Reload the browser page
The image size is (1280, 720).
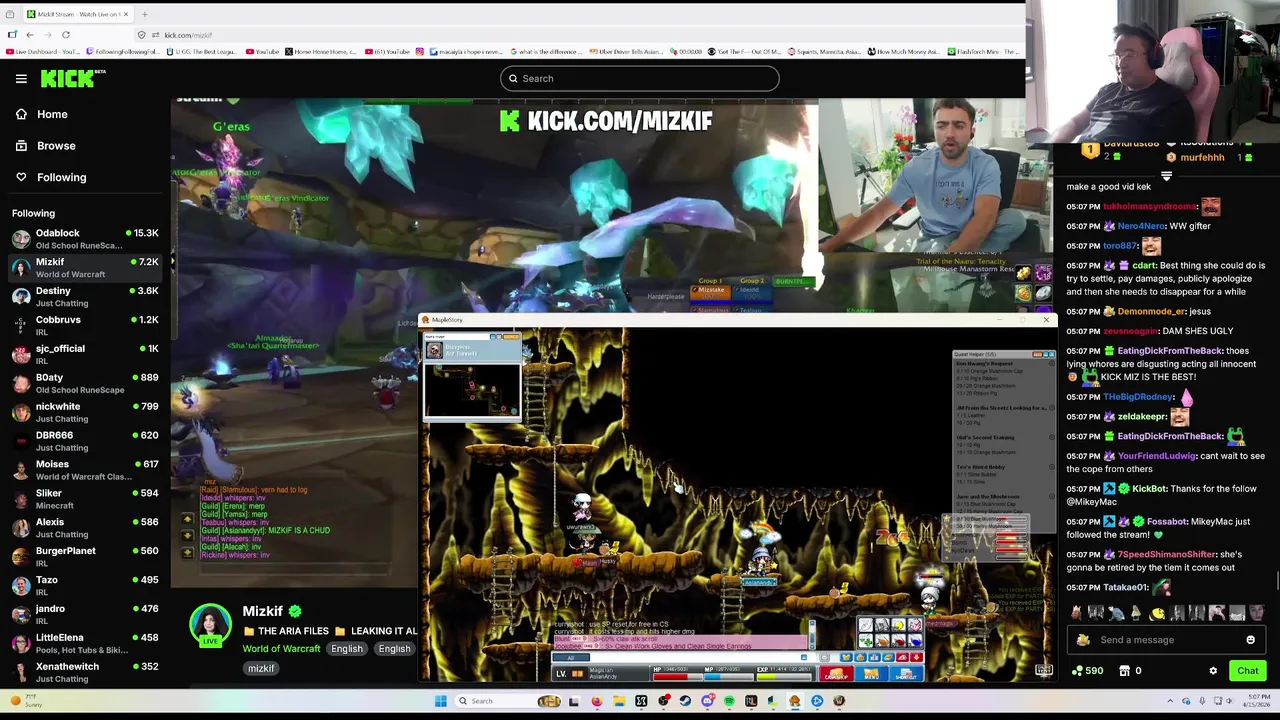pos(66,35)
